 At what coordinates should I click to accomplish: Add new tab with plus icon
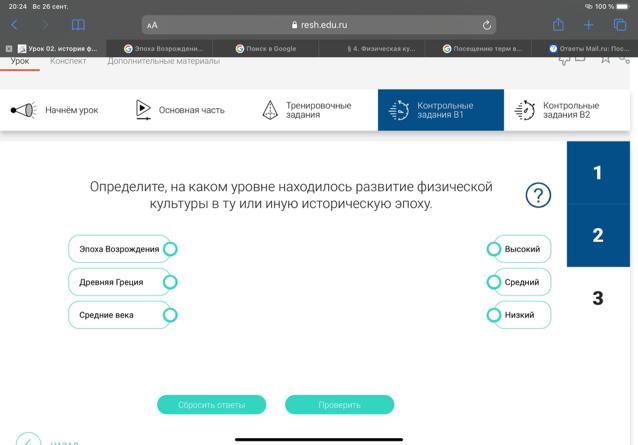point(589,25)
